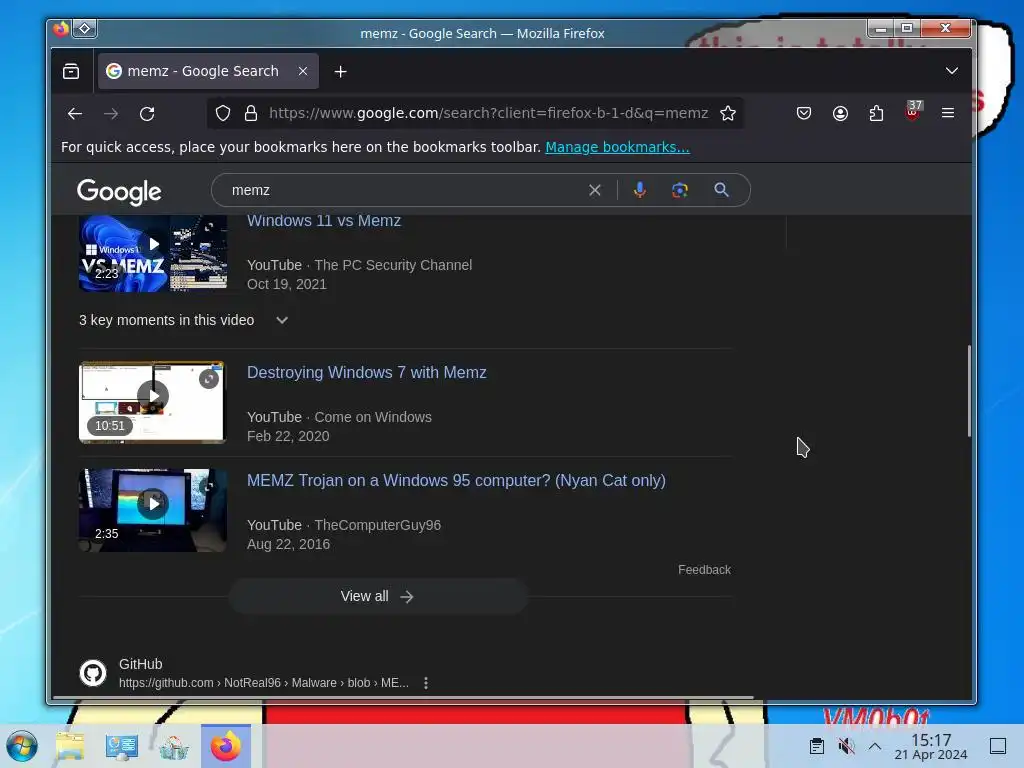The image size is (1024, 768).
Task: Open Destroying Windows 7 with Memz link
Action: 366,373
